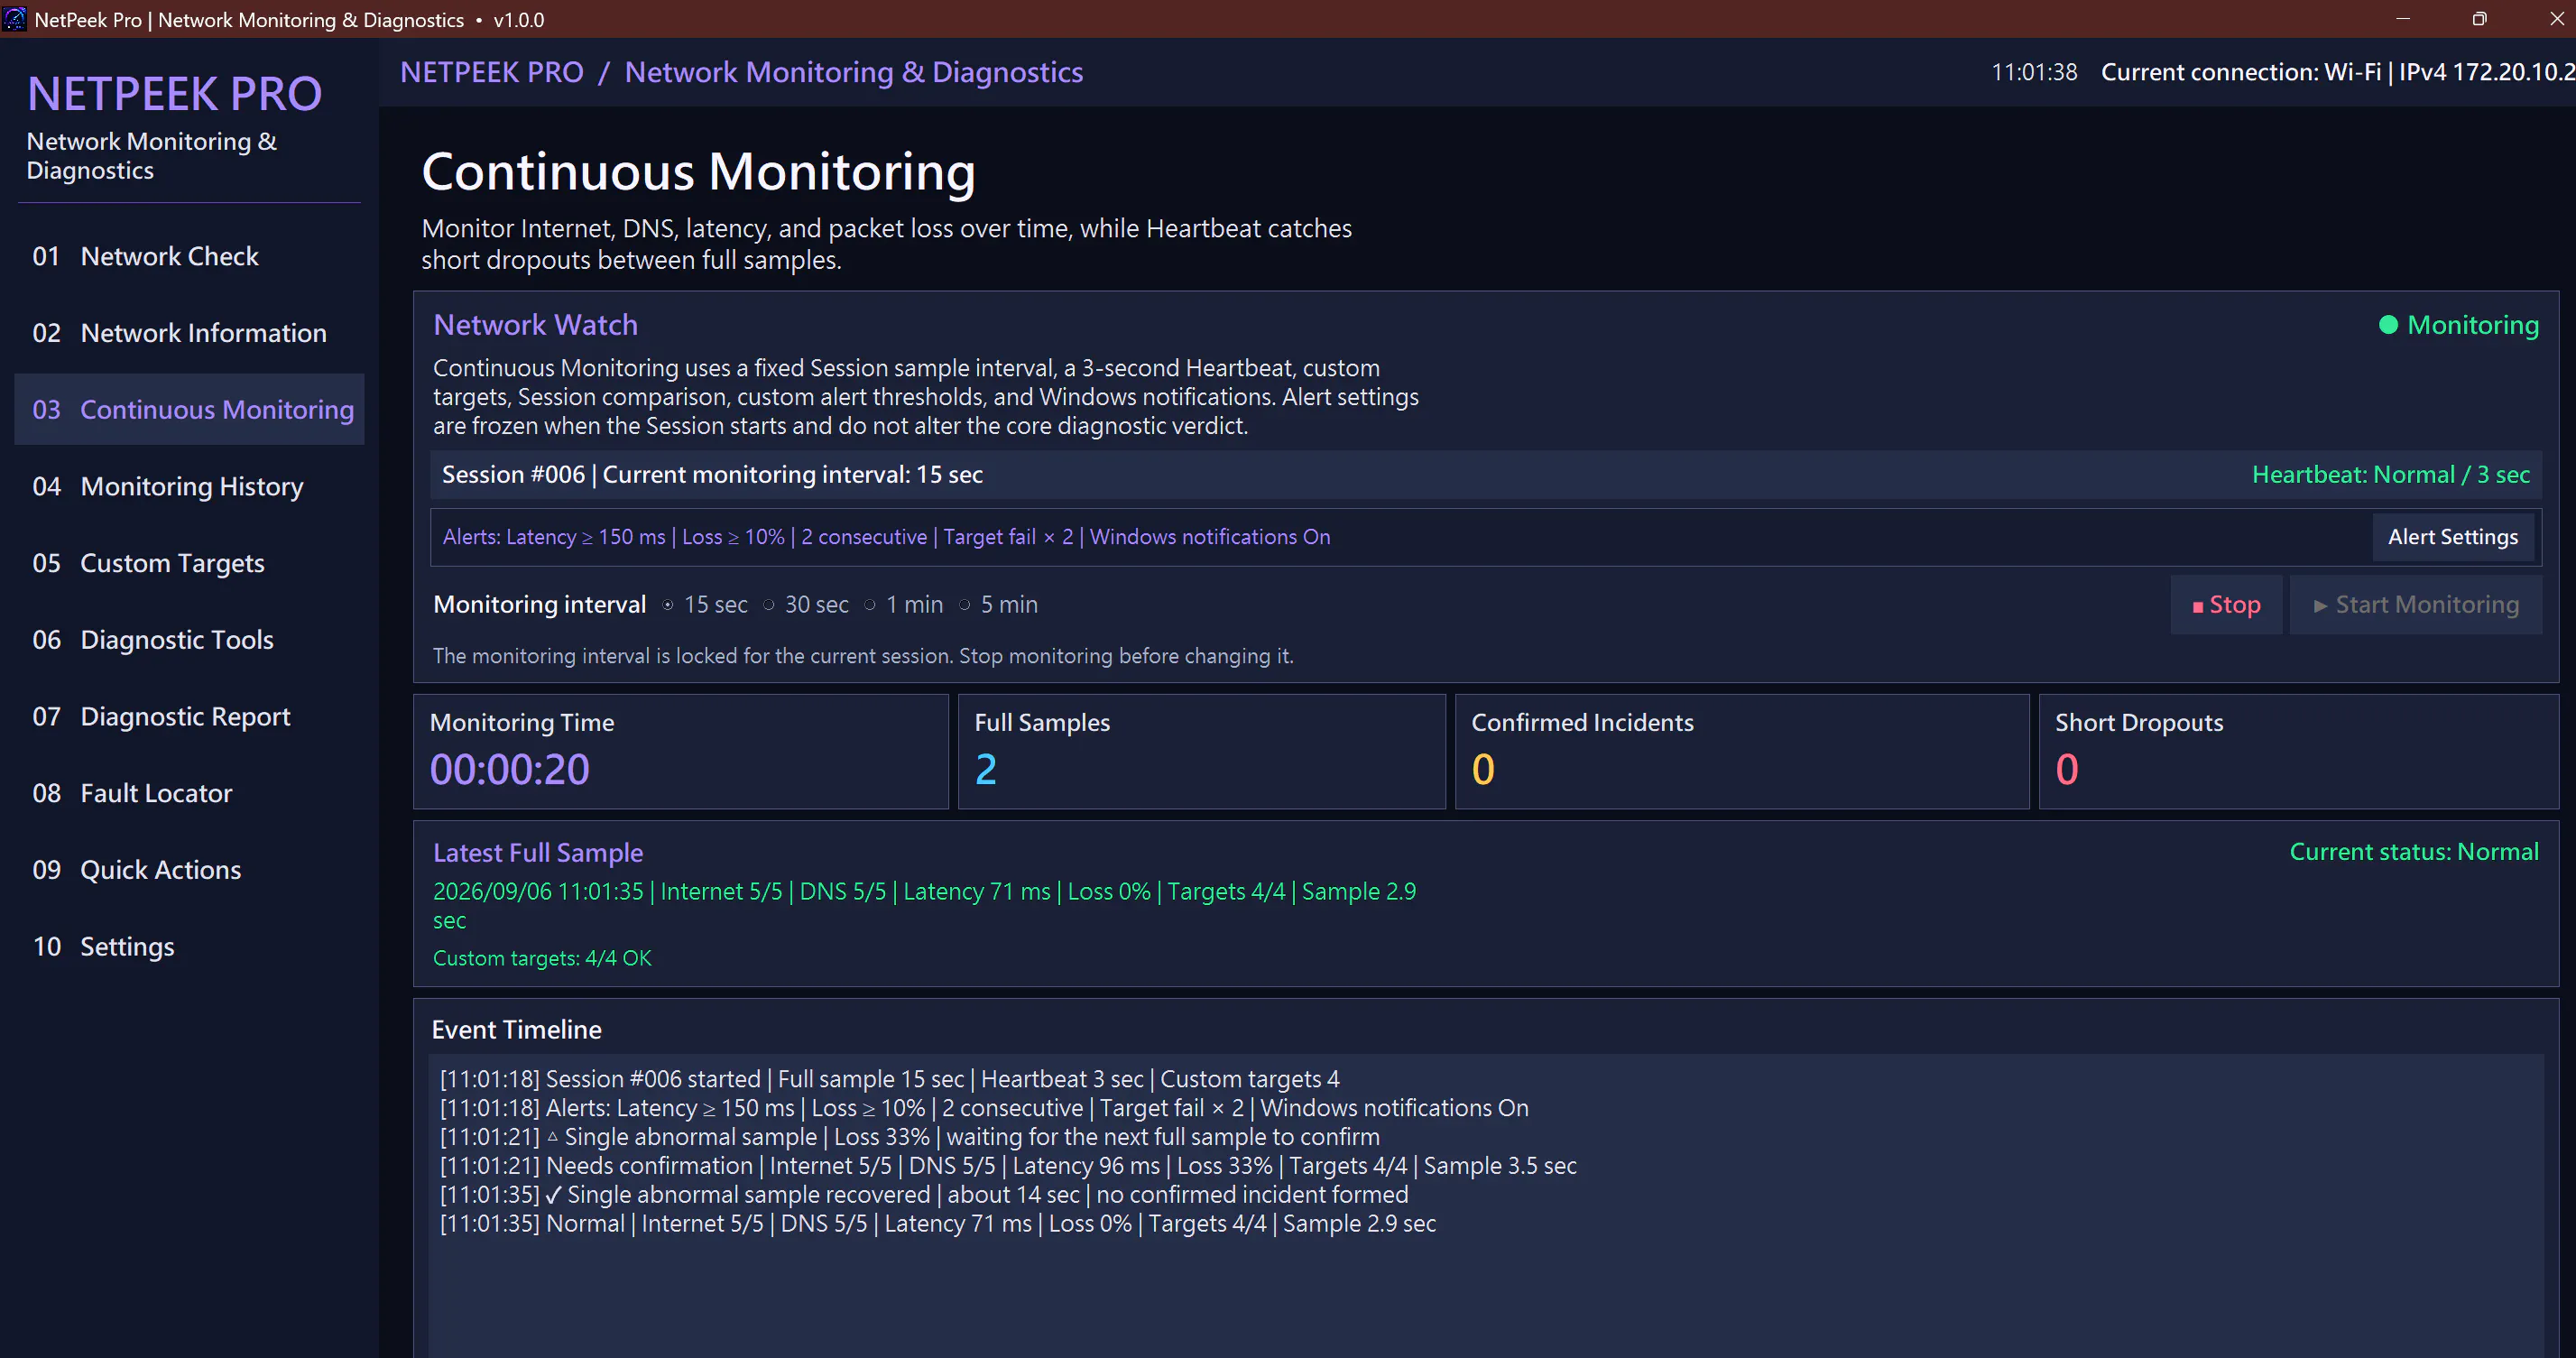
Task: Click the NETPEEK PRO sidebar logo
Action: click(x=175, y=94)
